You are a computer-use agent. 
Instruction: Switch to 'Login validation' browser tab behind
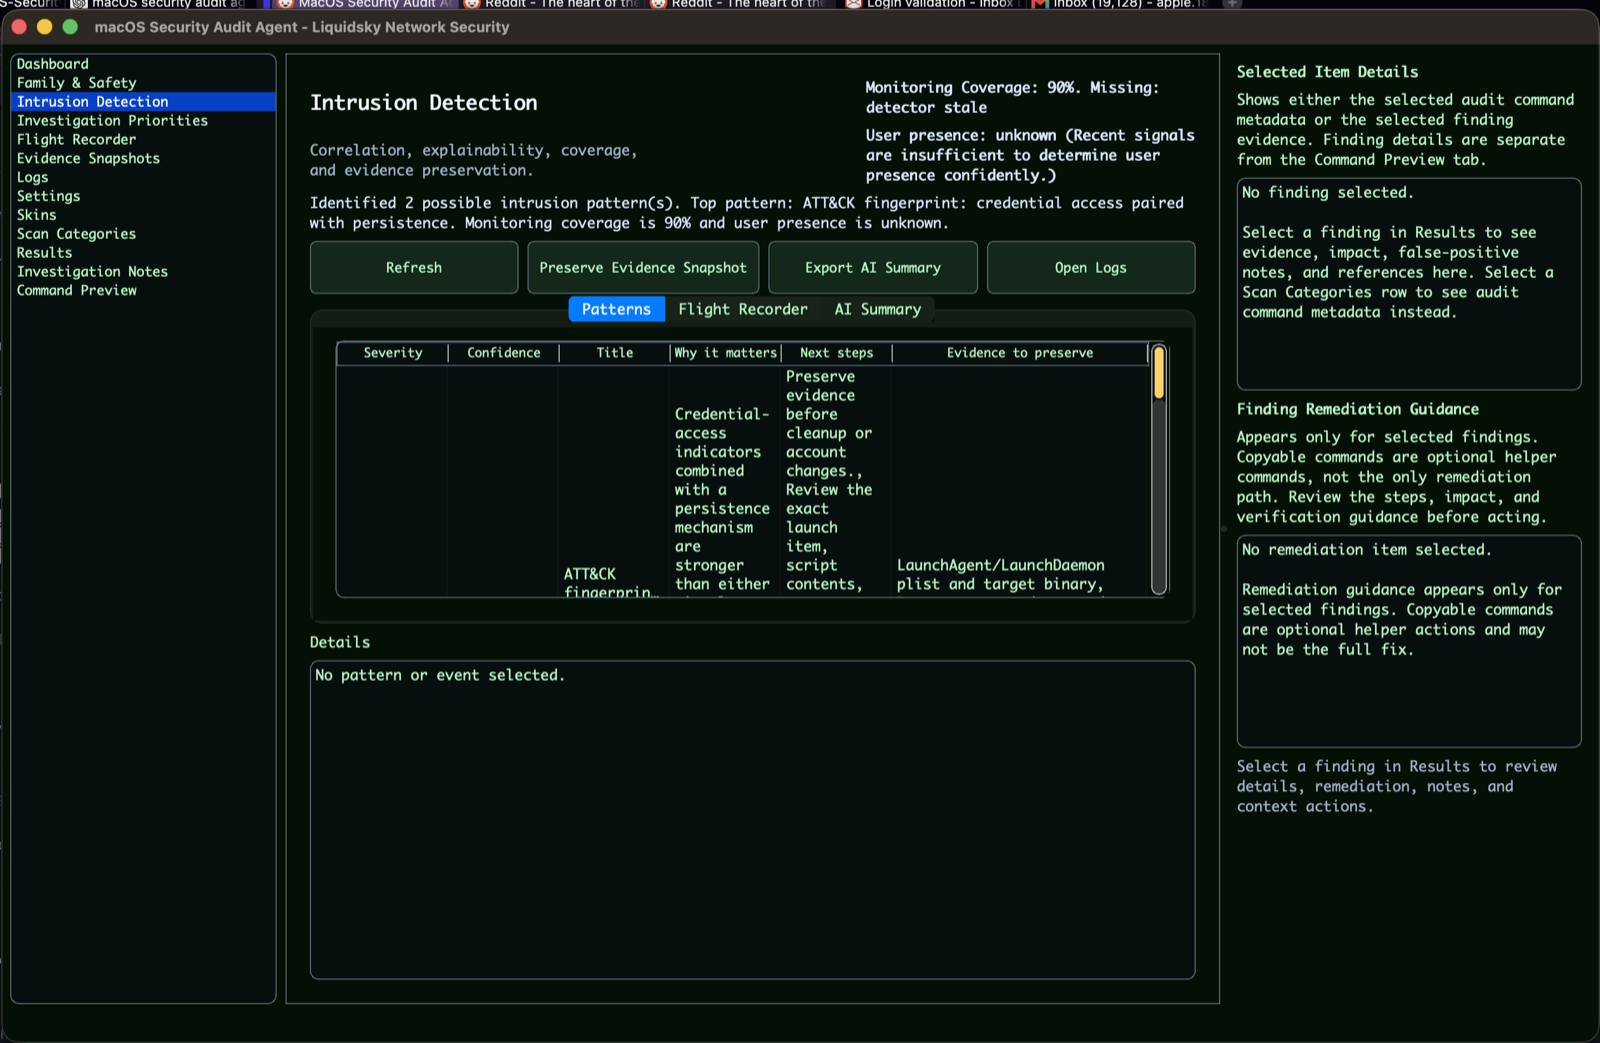tap(930, 4)
